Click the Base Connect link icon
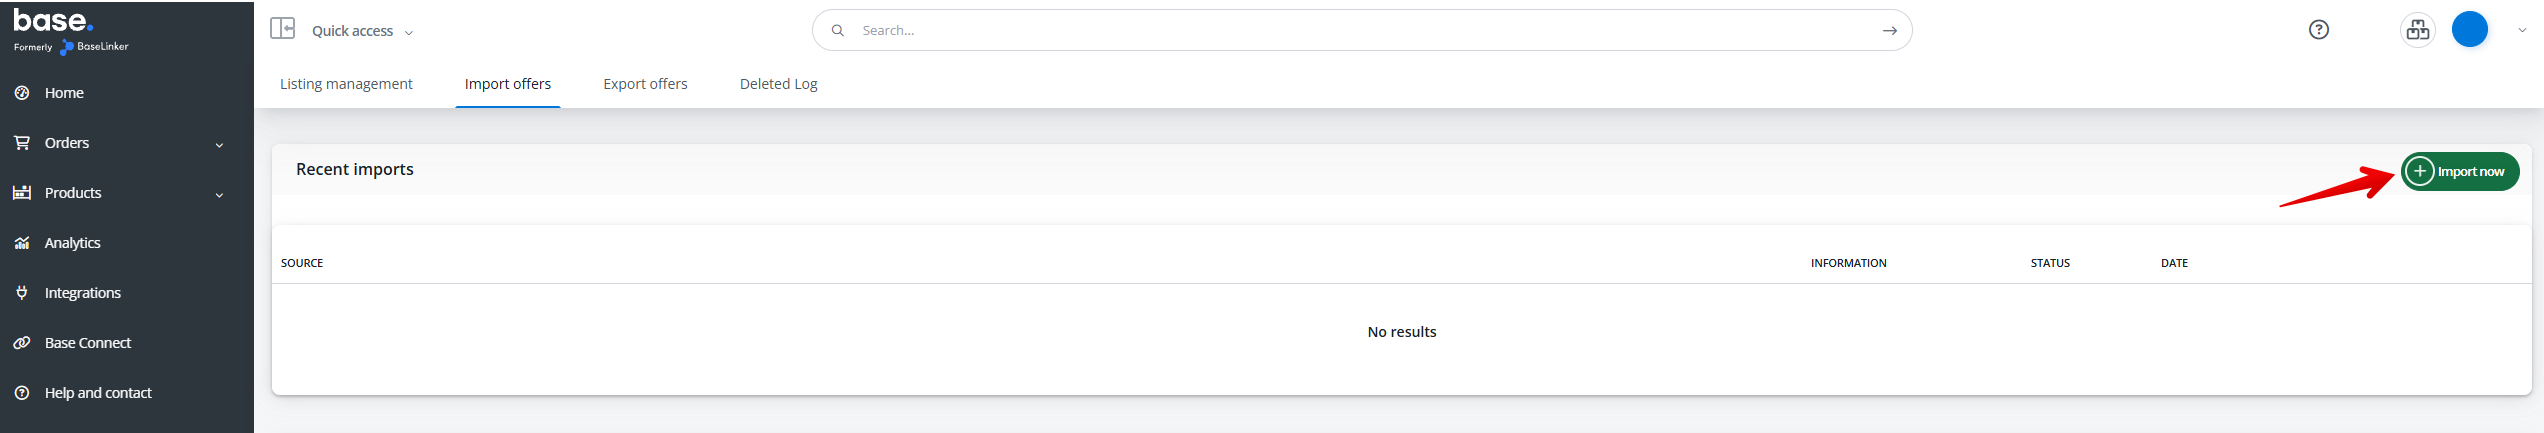This screenshot has width=2544, height=433. click(x=22, y=343)
